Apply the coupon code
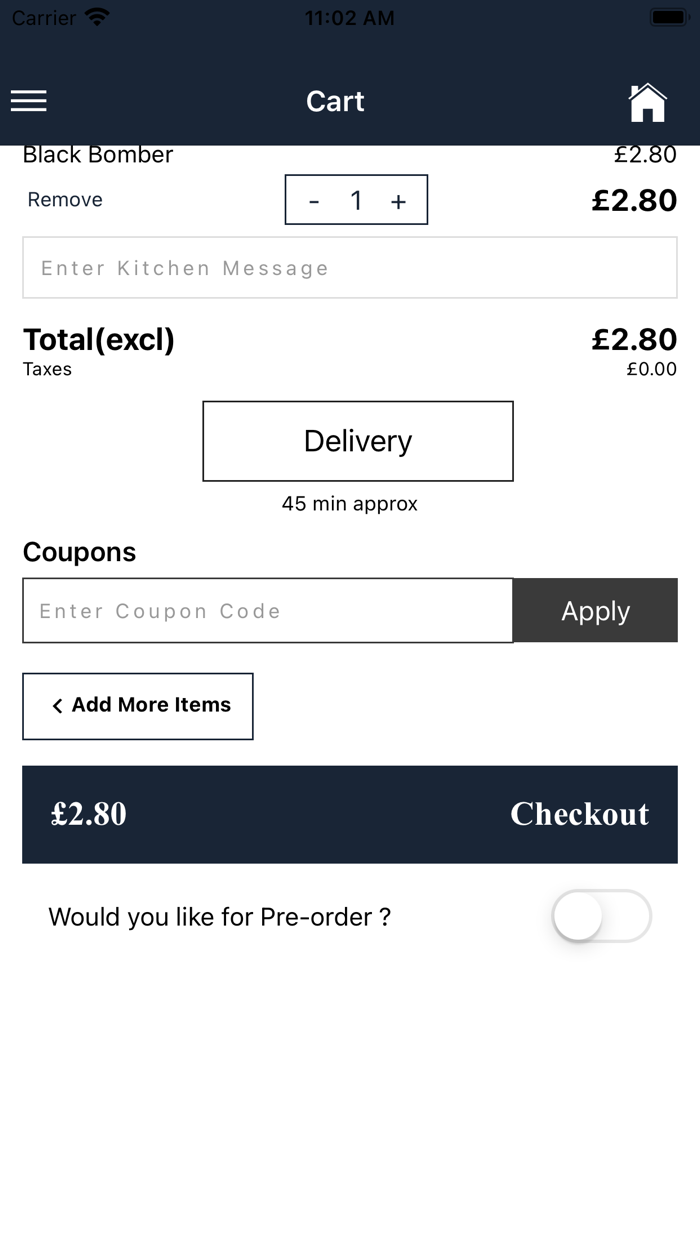The width and height of the screenshot is (700, 1244). (x=595, y=611)
